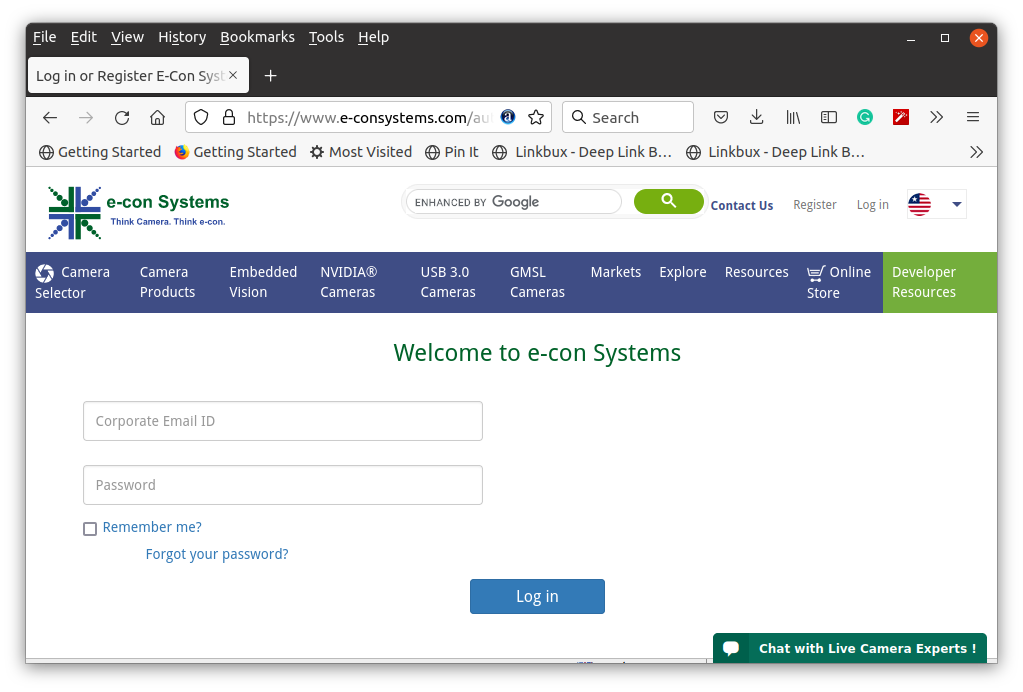1023x692 pixels.
Task: Open NVIDIA Cameras navigation item
Action: (348, 282)
